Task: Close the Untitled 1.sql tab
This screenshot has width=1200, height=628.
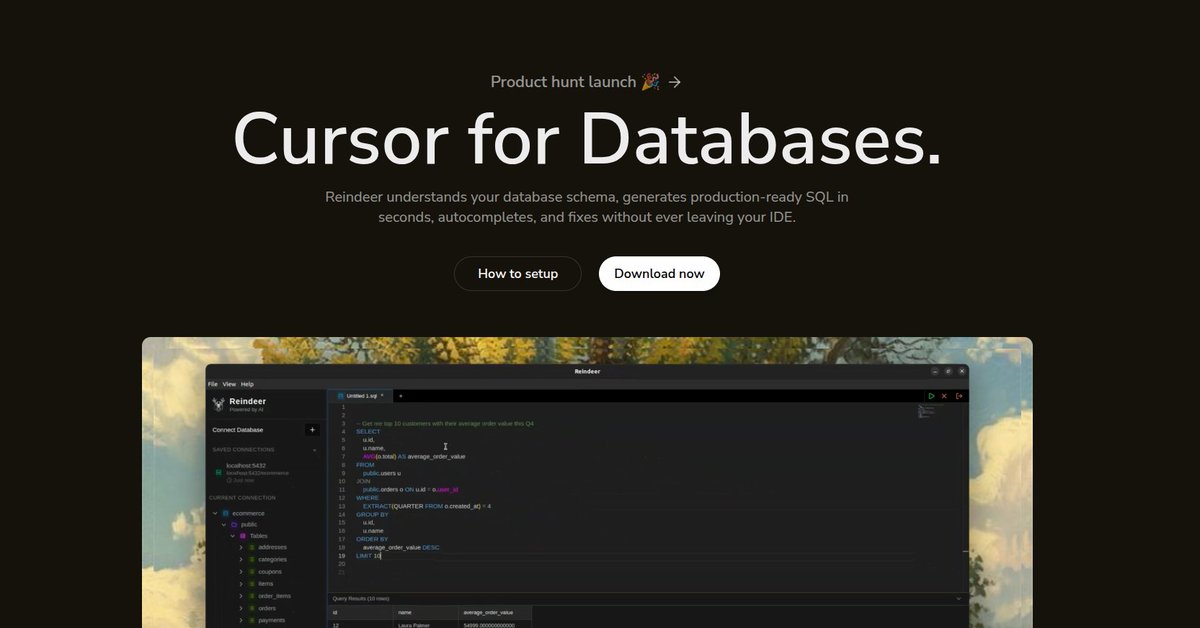Action: click(382, 396)
